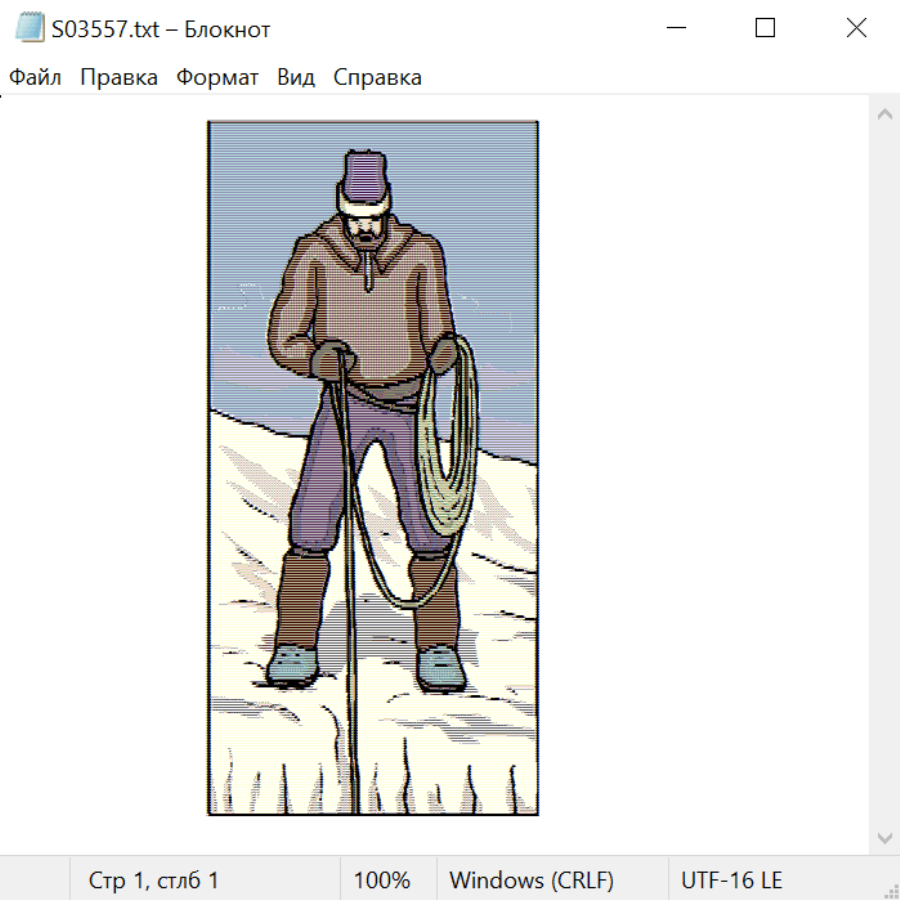Click the 'Стр 1, стлб 1' status indicator

pyautogui.click(x=153, y=881)
